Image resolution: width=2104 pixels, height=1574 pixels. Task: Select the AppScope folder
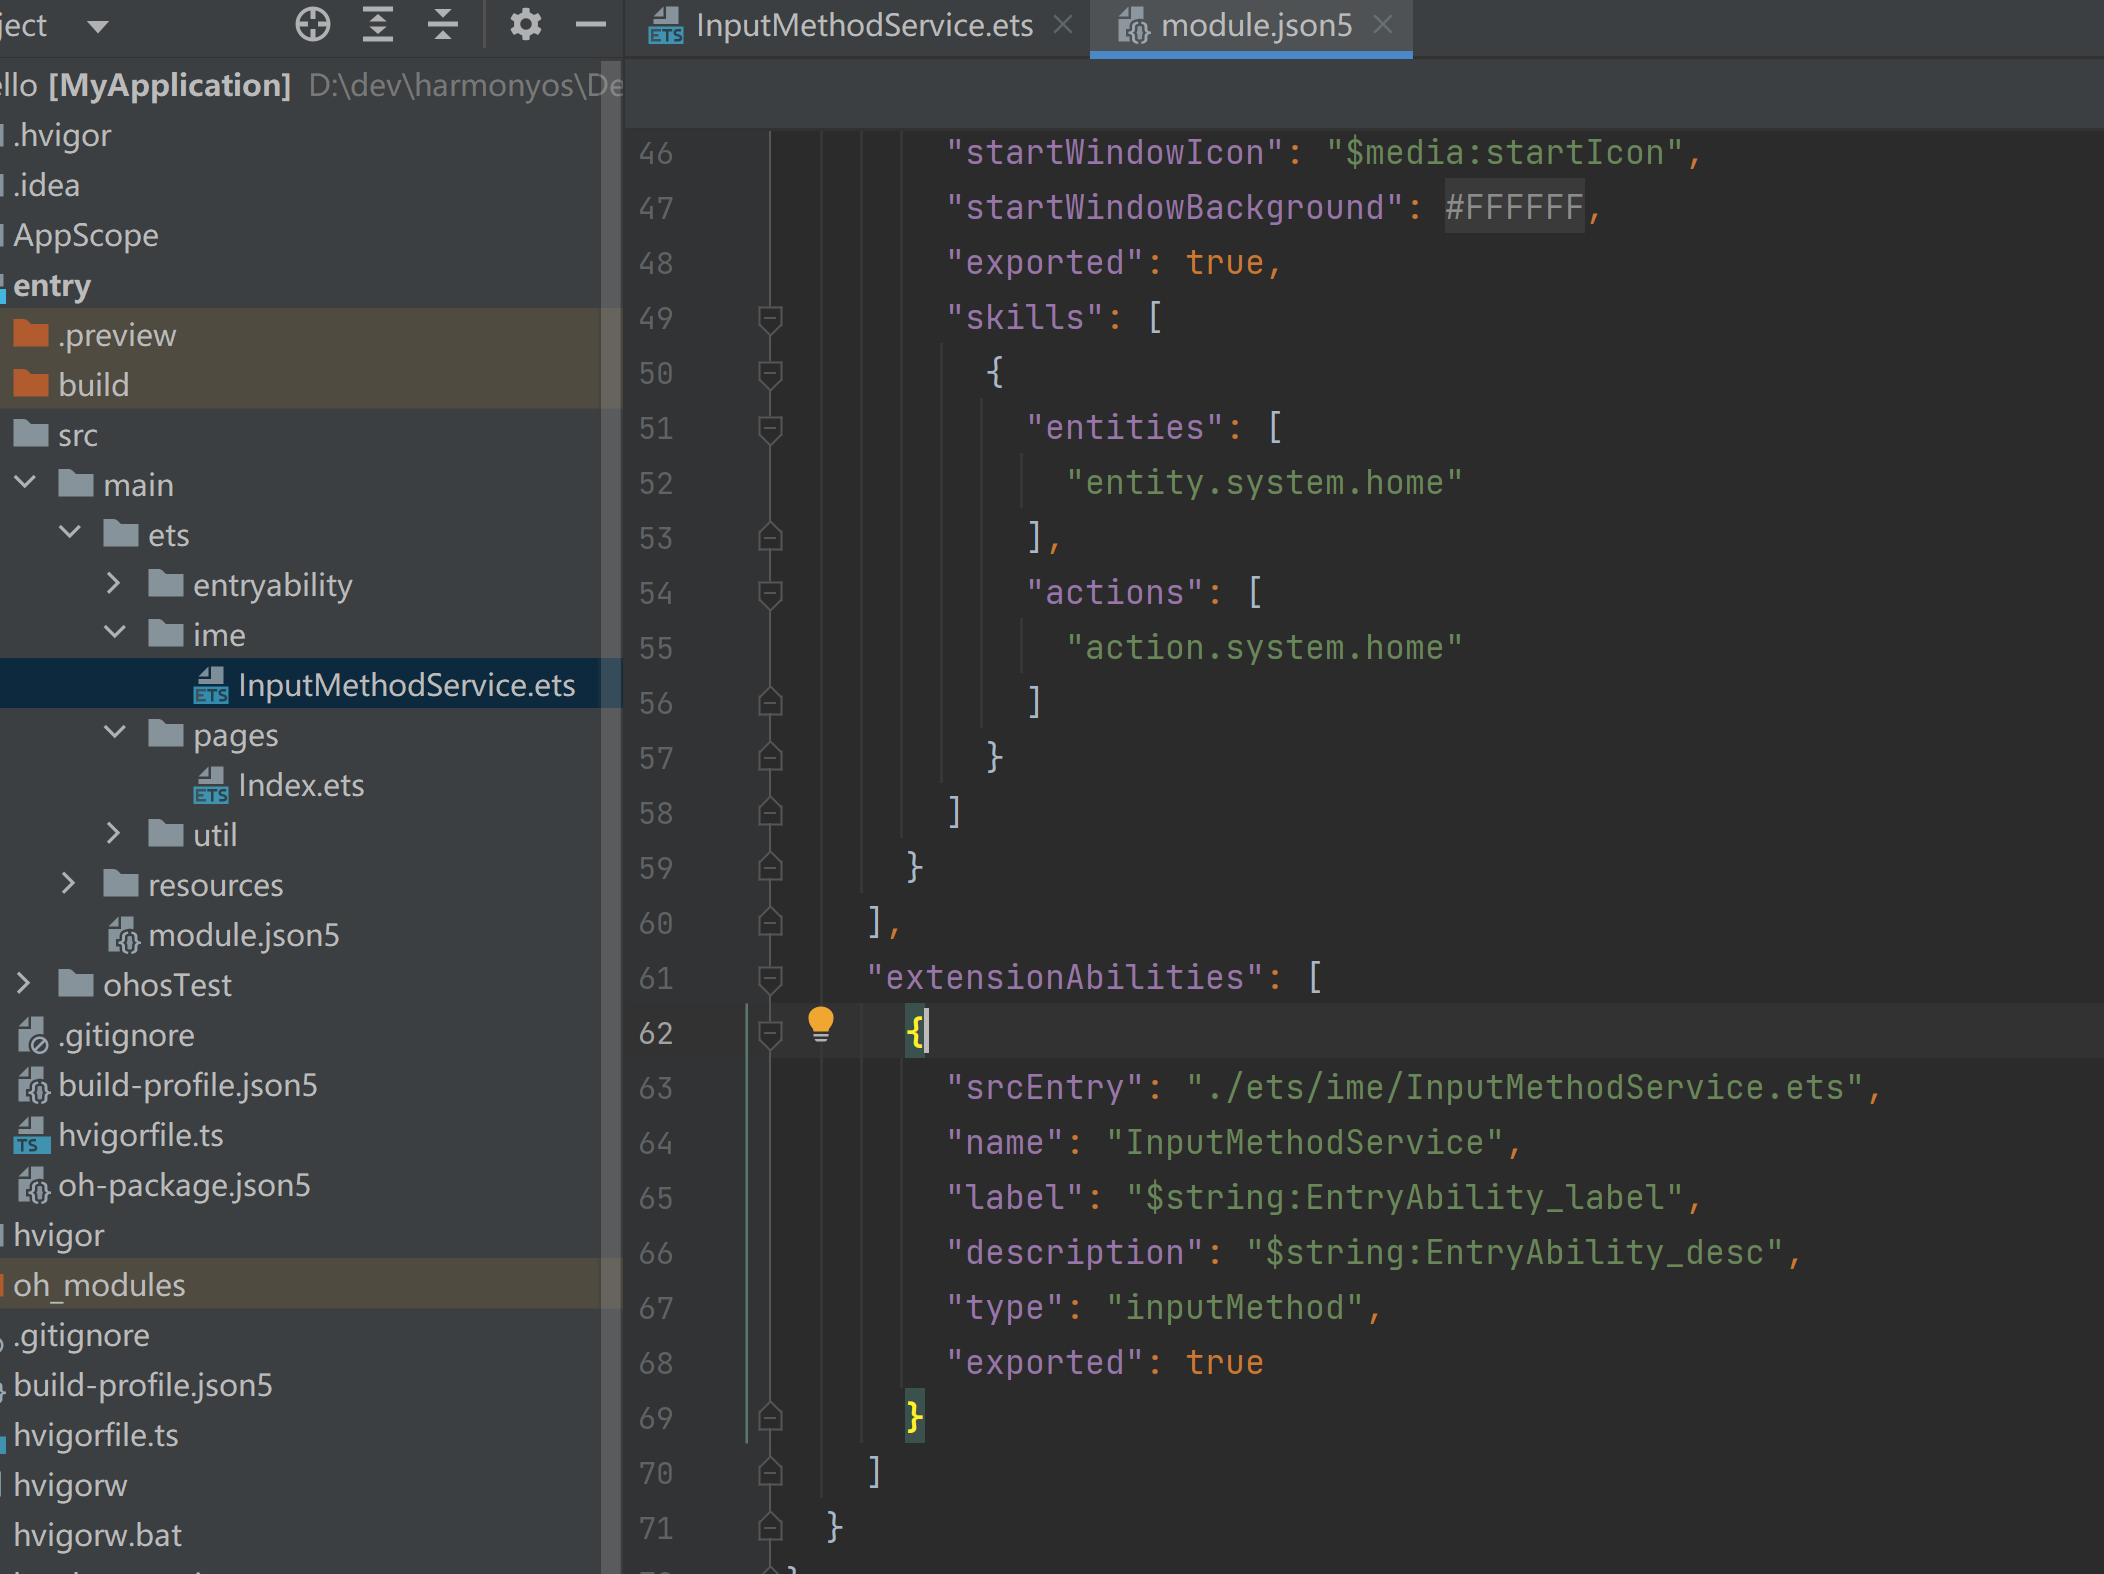pos(86,234)
